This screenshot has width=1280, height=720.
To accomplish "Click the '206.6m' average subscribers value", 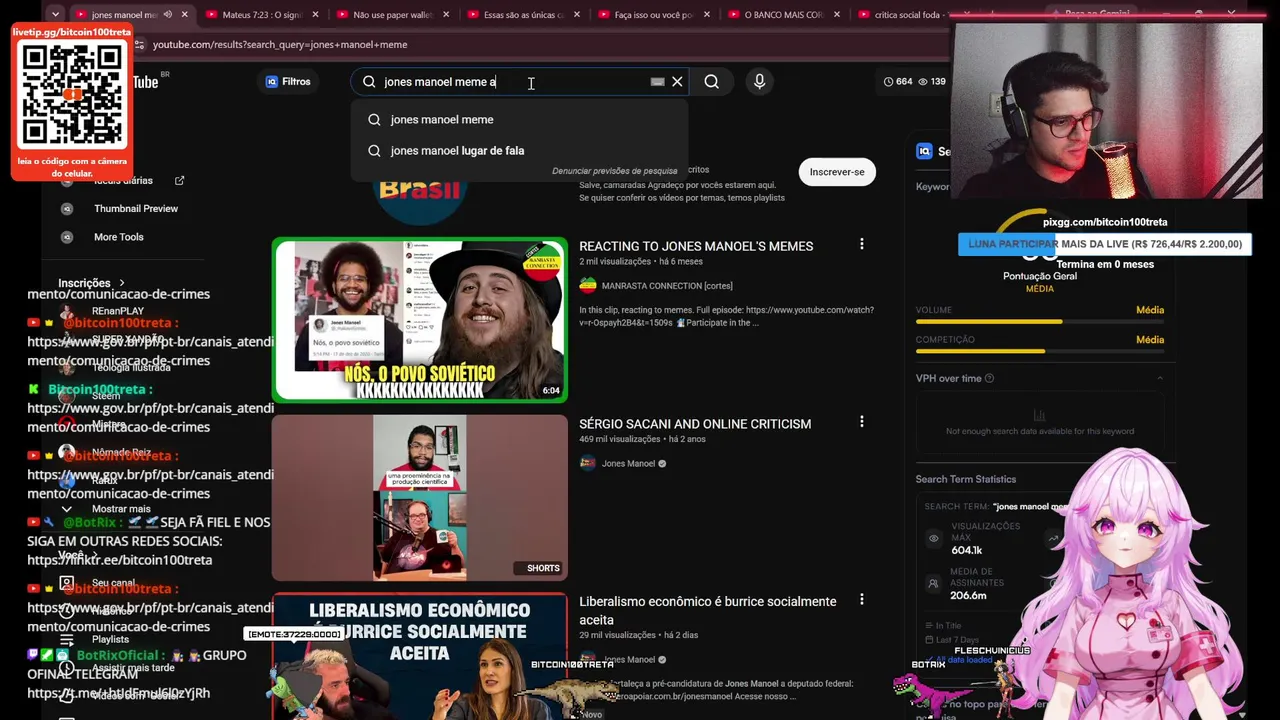I will click(969, 596).
